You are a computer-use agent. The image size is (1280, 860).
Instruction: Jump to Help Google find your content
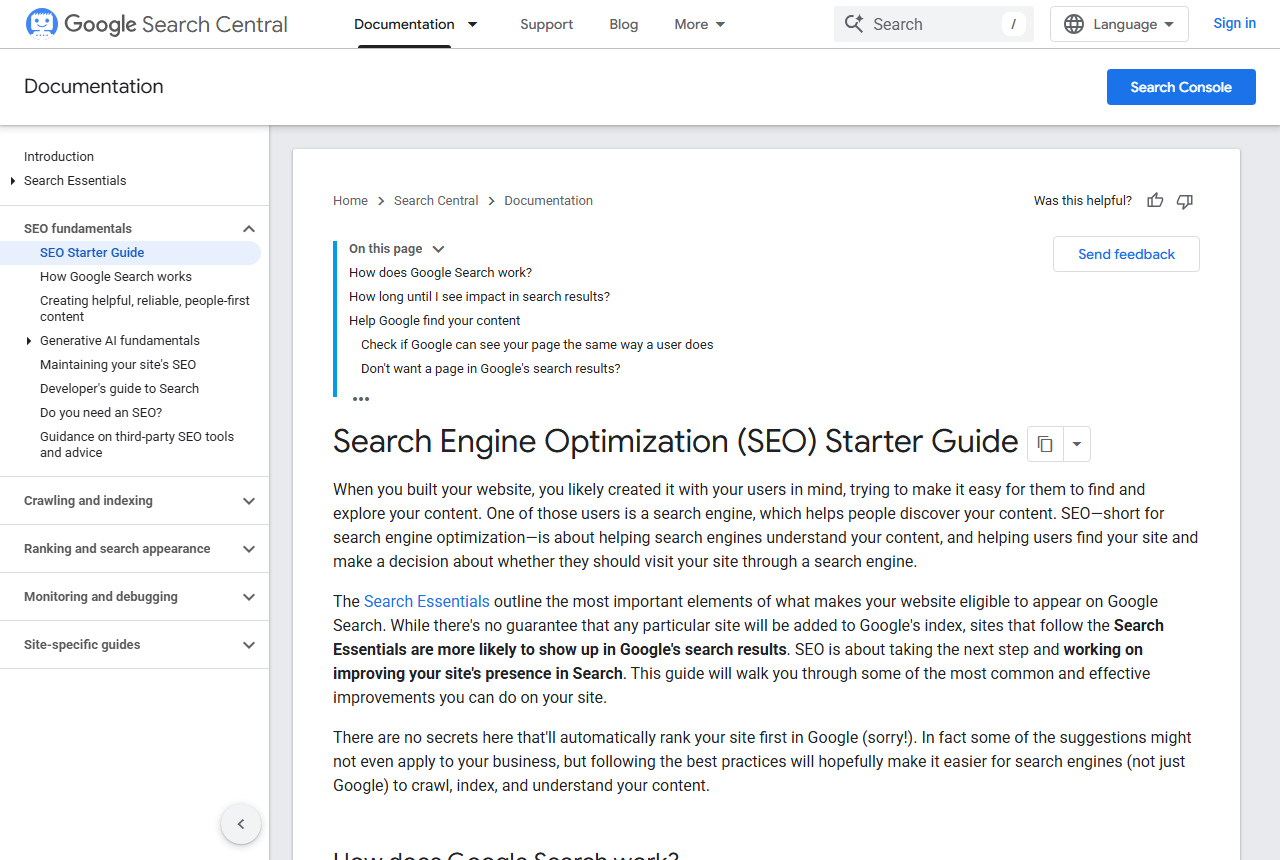click(x=435, y=321)
